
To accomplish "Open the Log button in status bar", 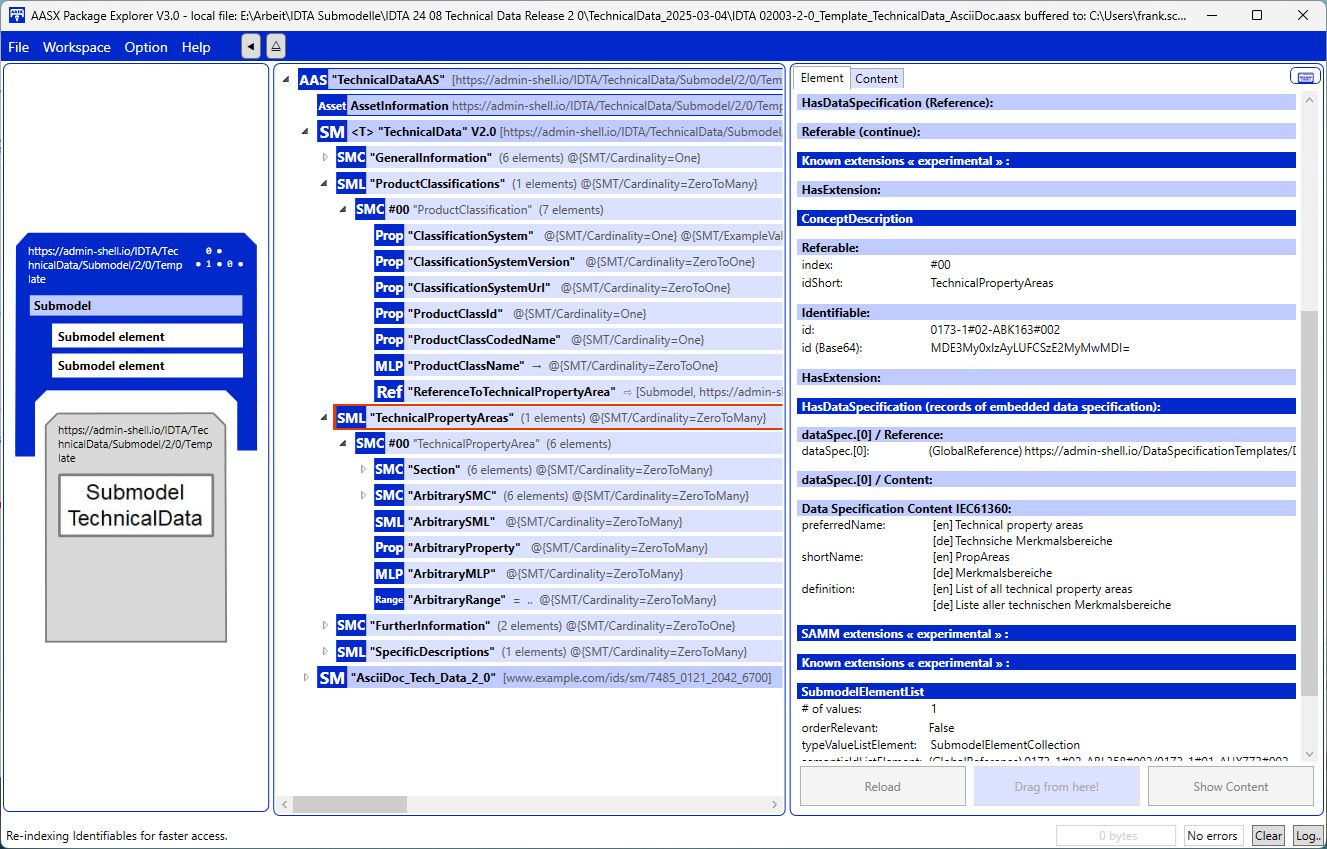I will (x=1307, y=836).
